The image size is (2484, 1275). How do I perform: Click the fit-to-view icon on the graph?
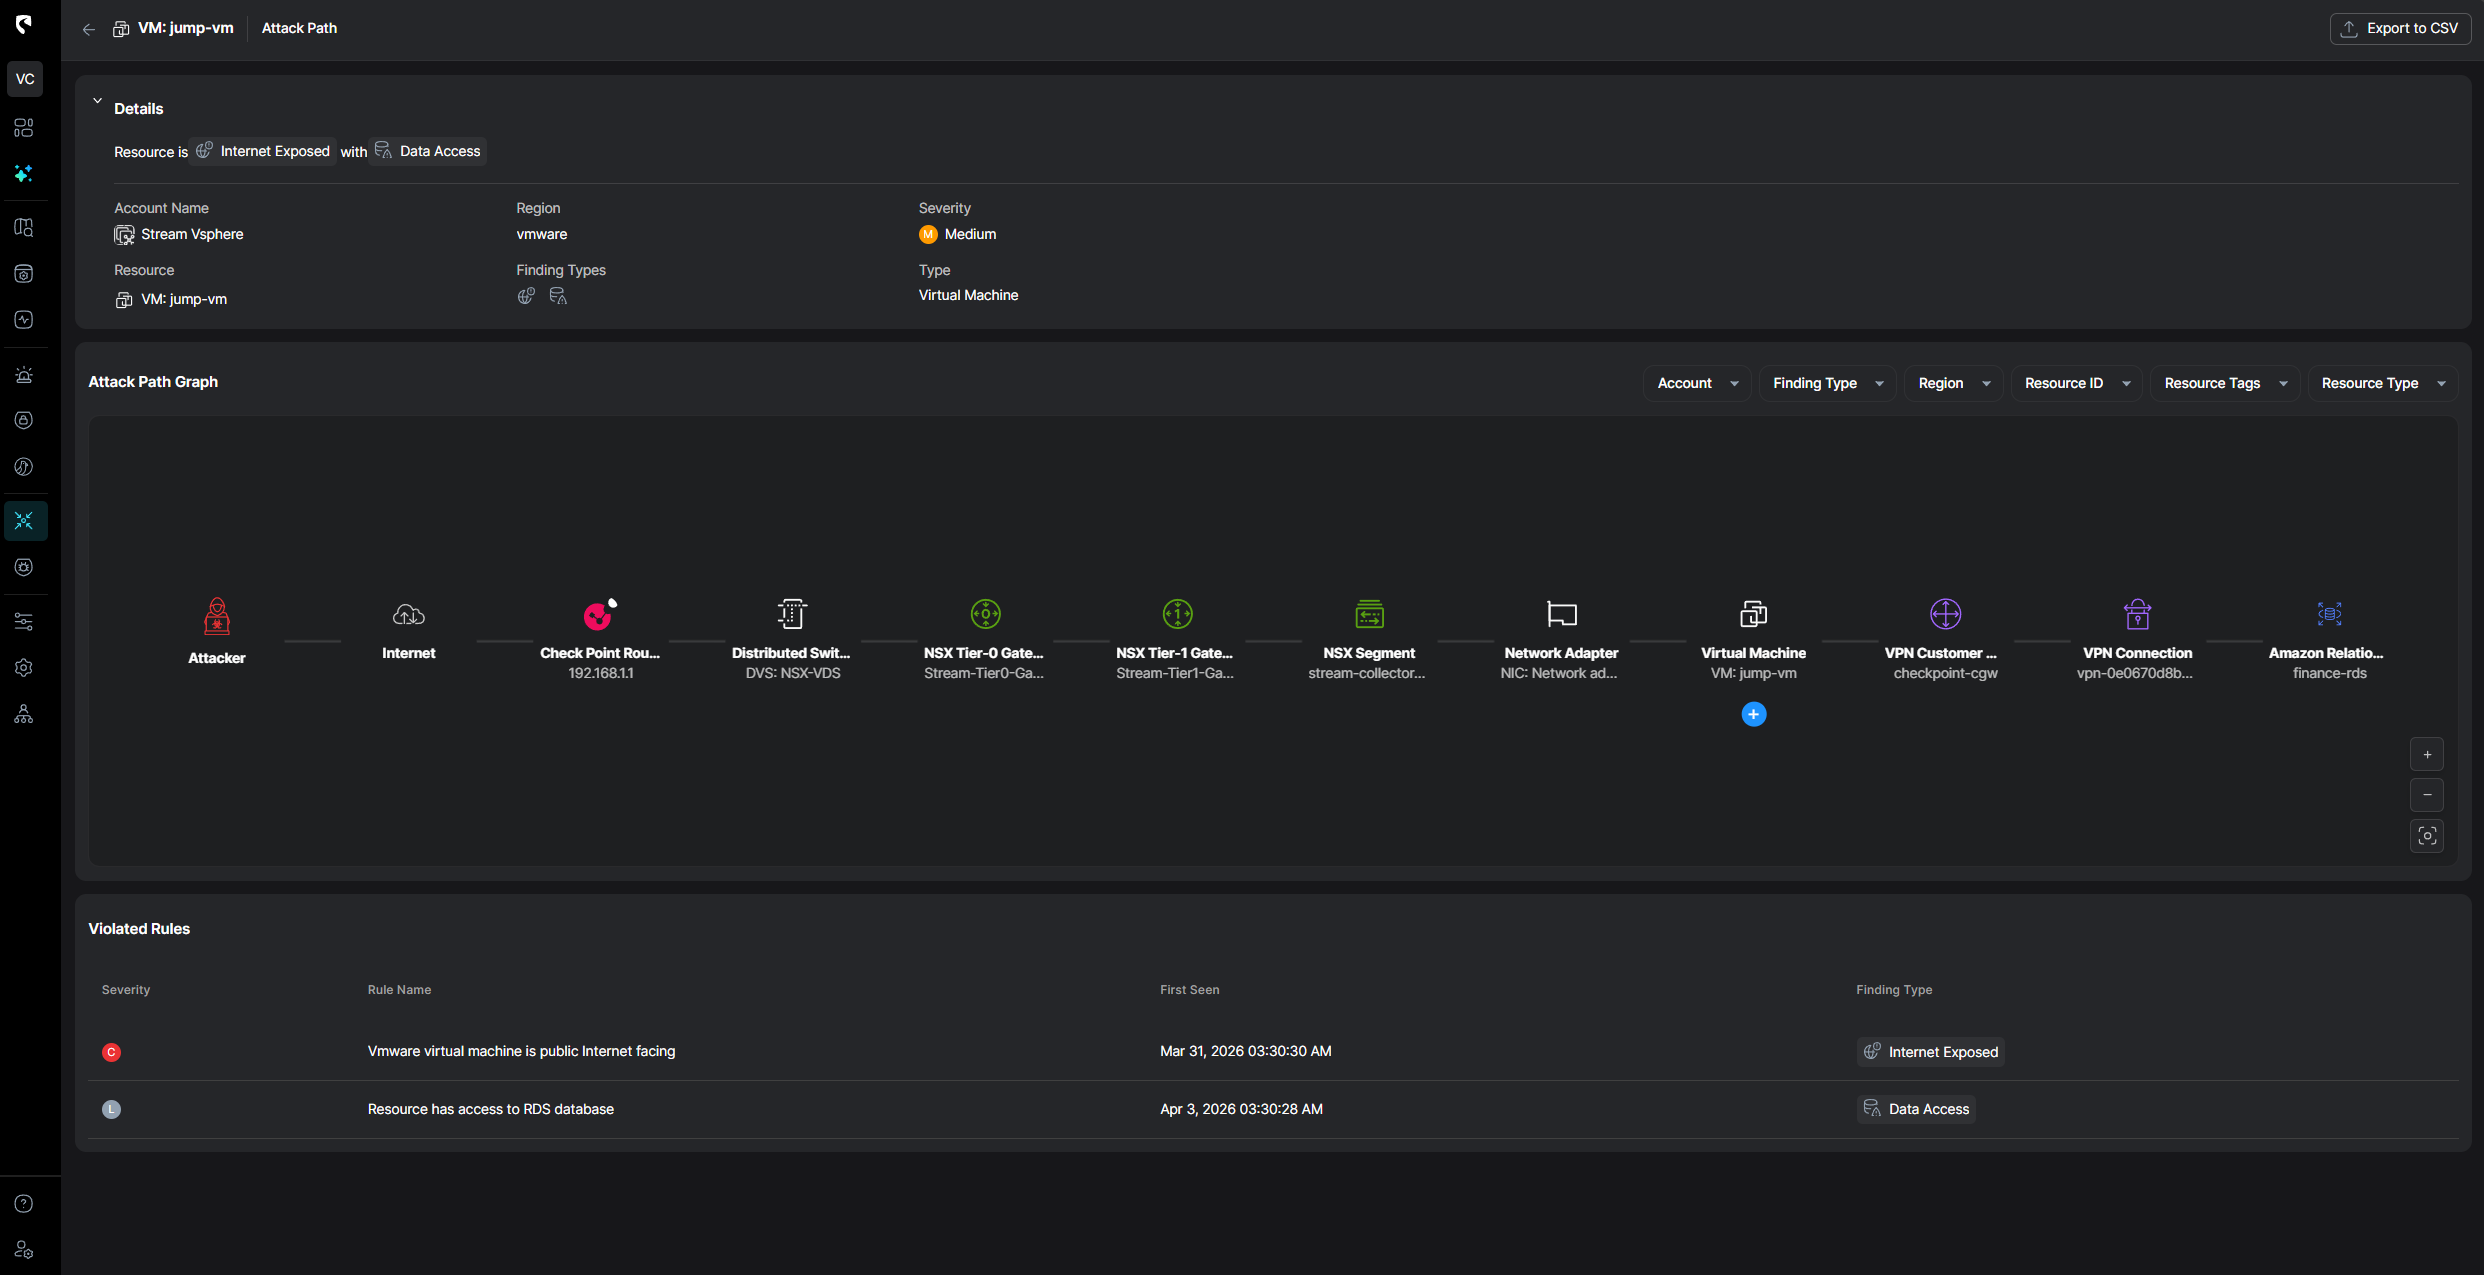tap(2427, 836)
